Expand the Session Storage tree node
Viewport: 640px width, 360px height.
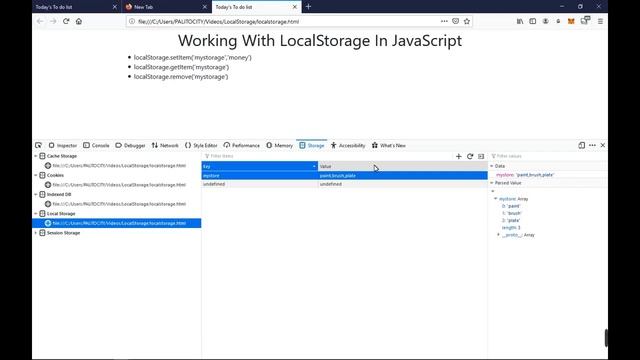[x=36, y=233]
